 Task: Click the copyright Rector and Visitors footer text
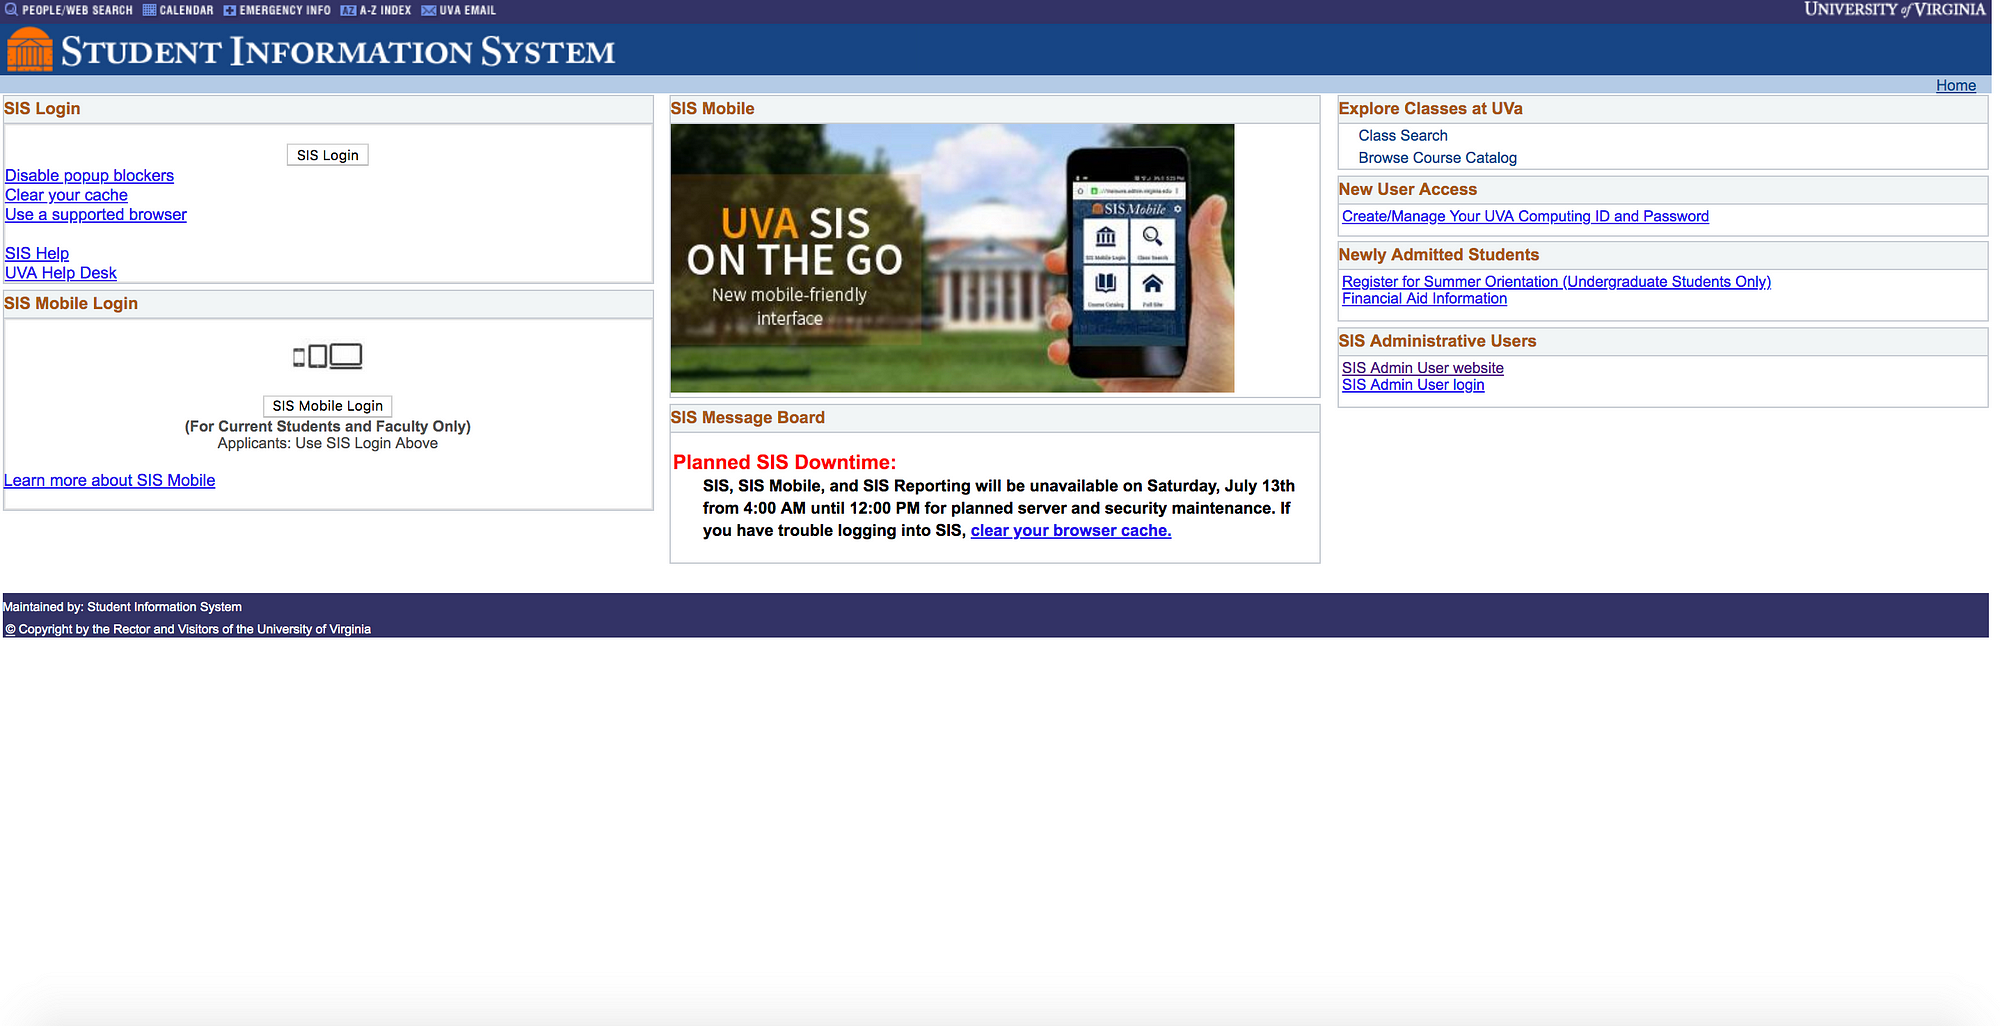[x=187, y=629]
